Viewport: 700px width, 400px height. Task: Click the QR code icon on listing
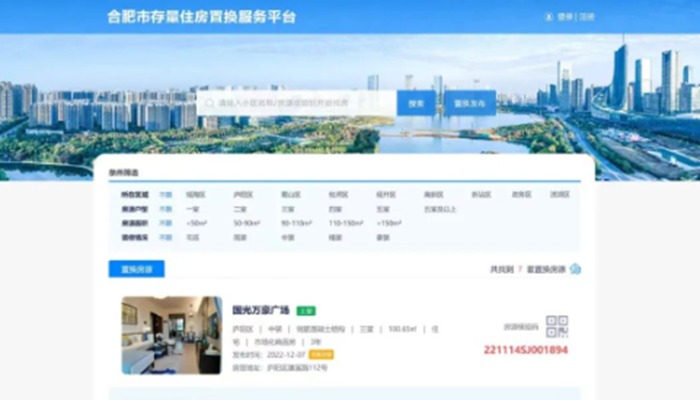click(x=557, y=326)
